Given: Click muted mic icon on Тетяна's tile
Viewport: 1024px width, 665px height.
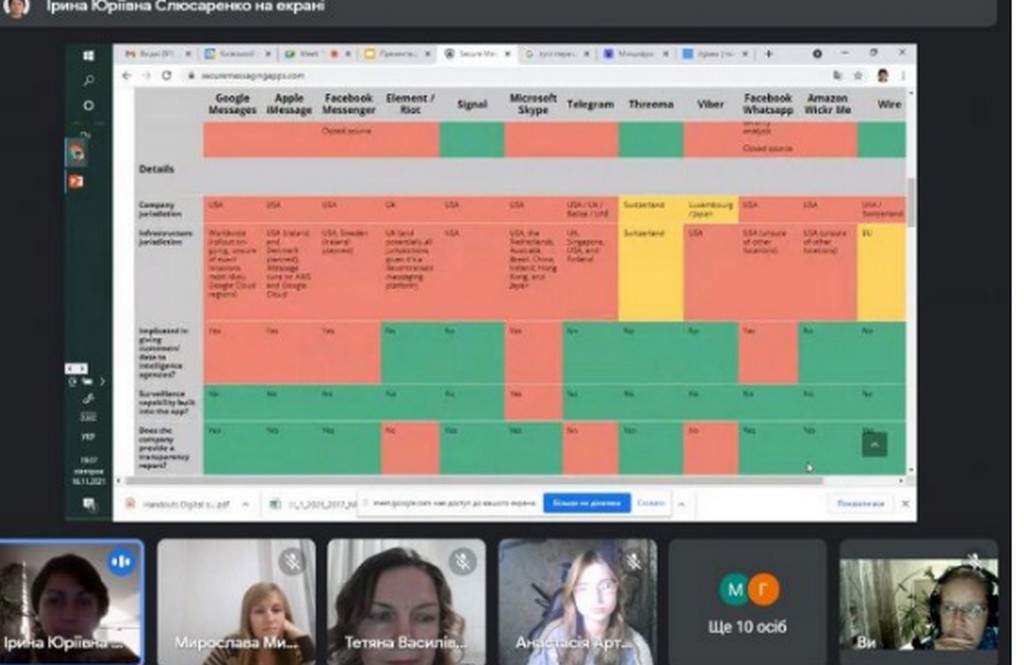Looking at the screenshot, I should (x=462, y=562).
